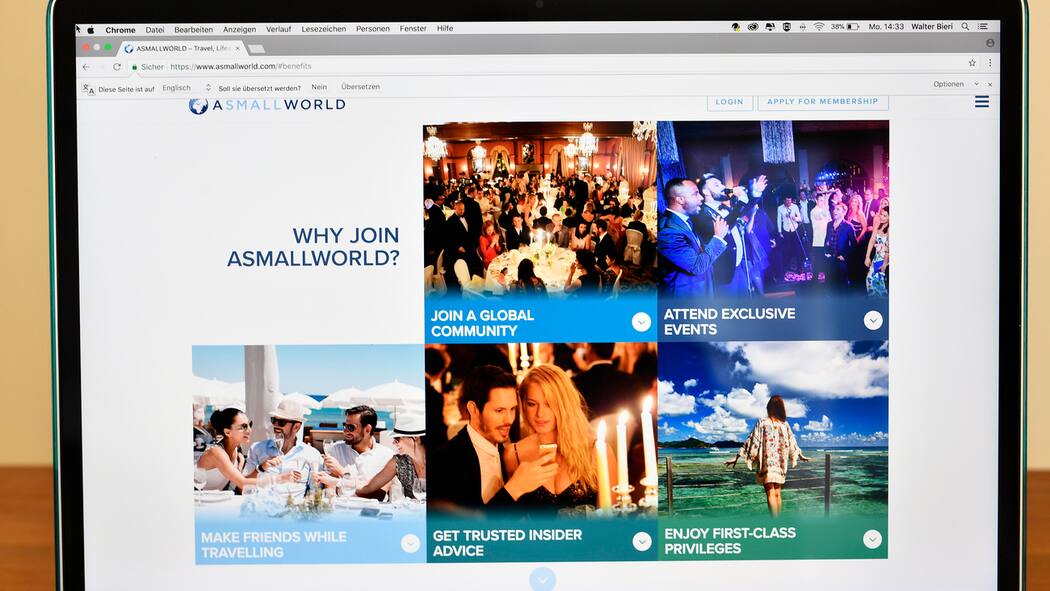Click the LOGIN button
This screenshot has height=591, width=1050.
(x=729, y=102)
